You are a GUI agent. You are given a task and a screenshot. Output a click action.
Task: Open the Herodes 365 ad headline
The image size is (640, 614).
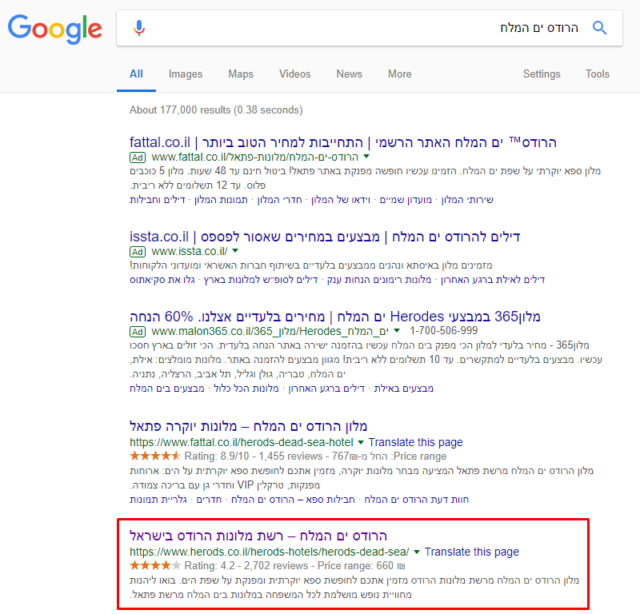[x=335, y=316]
